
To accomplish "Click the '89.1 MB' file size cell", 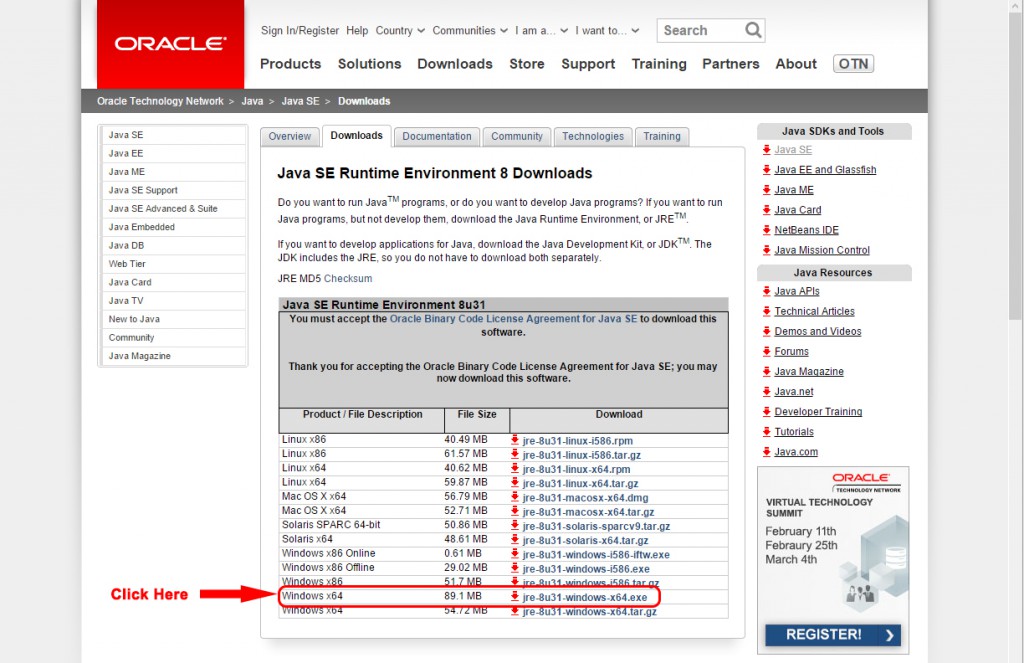I will [x=463, y=596].
